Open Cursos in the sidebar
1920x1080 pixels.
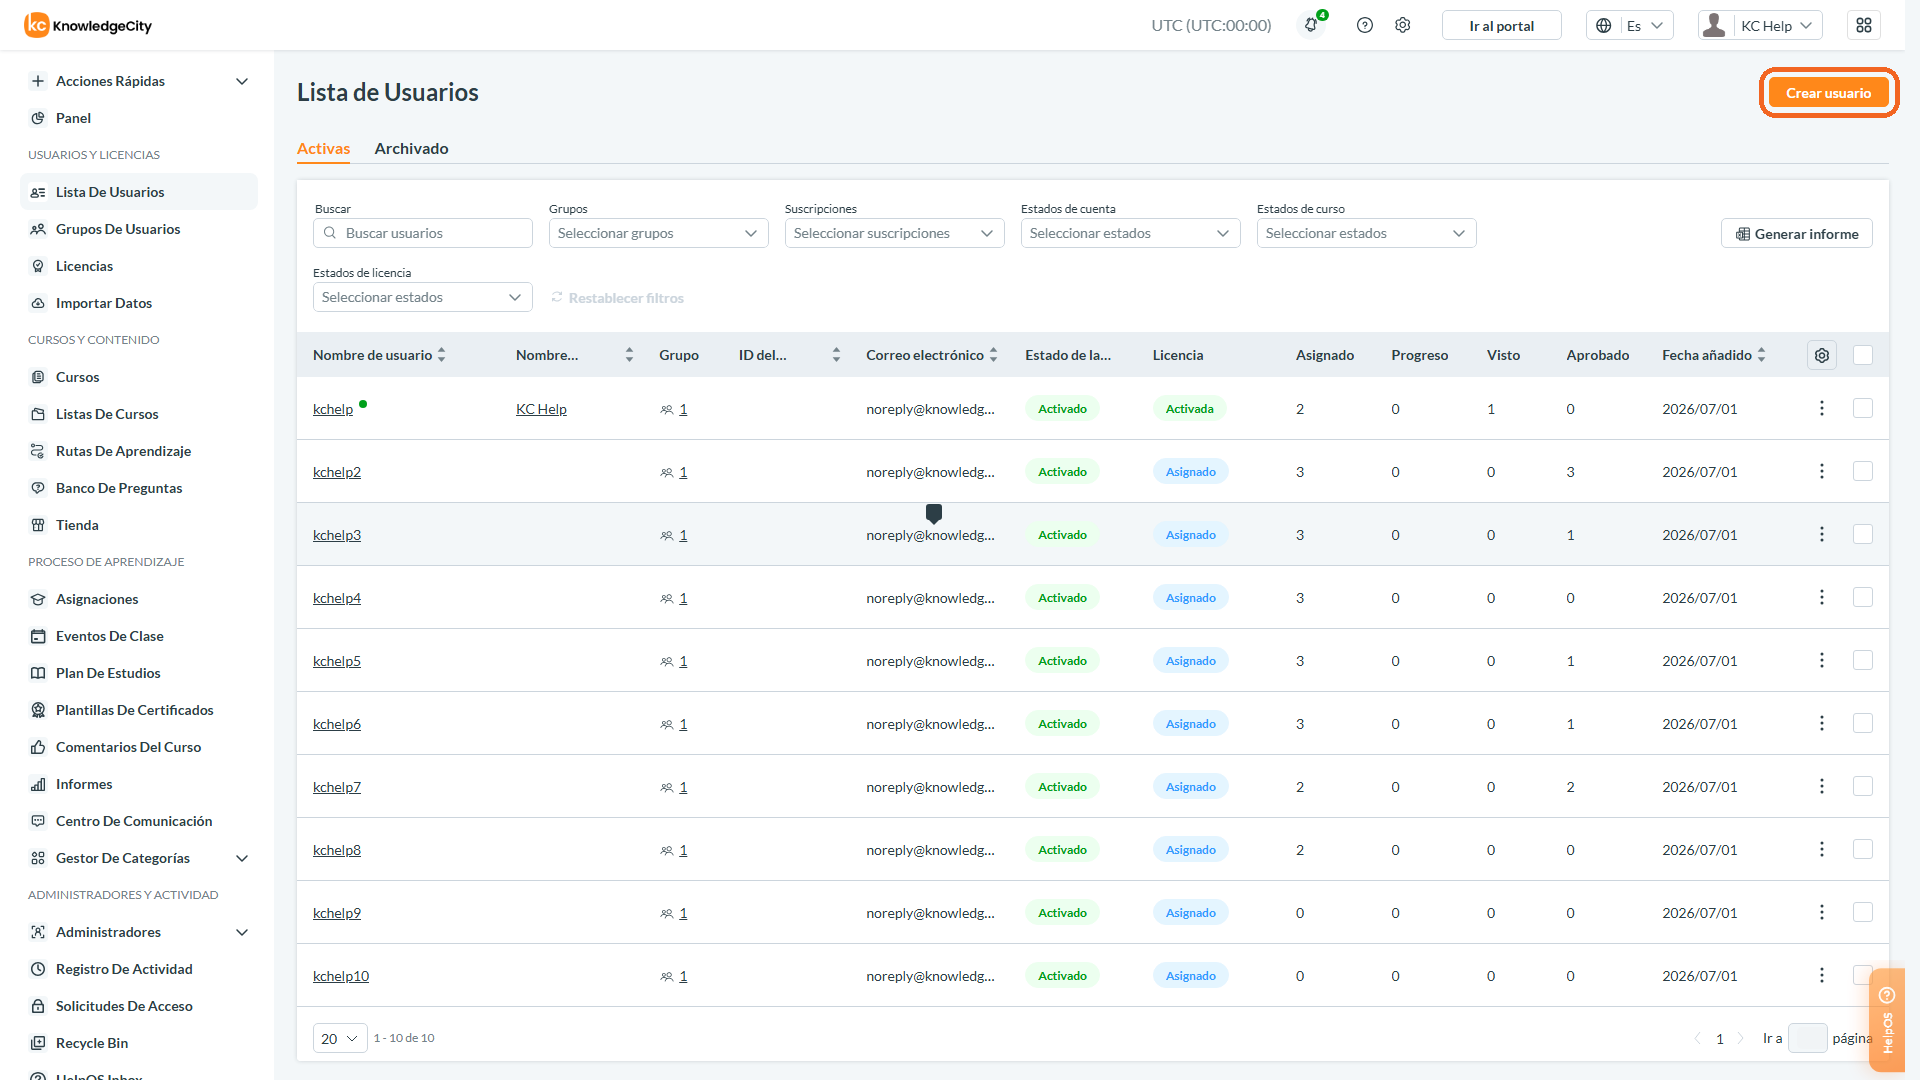point(139,377)
